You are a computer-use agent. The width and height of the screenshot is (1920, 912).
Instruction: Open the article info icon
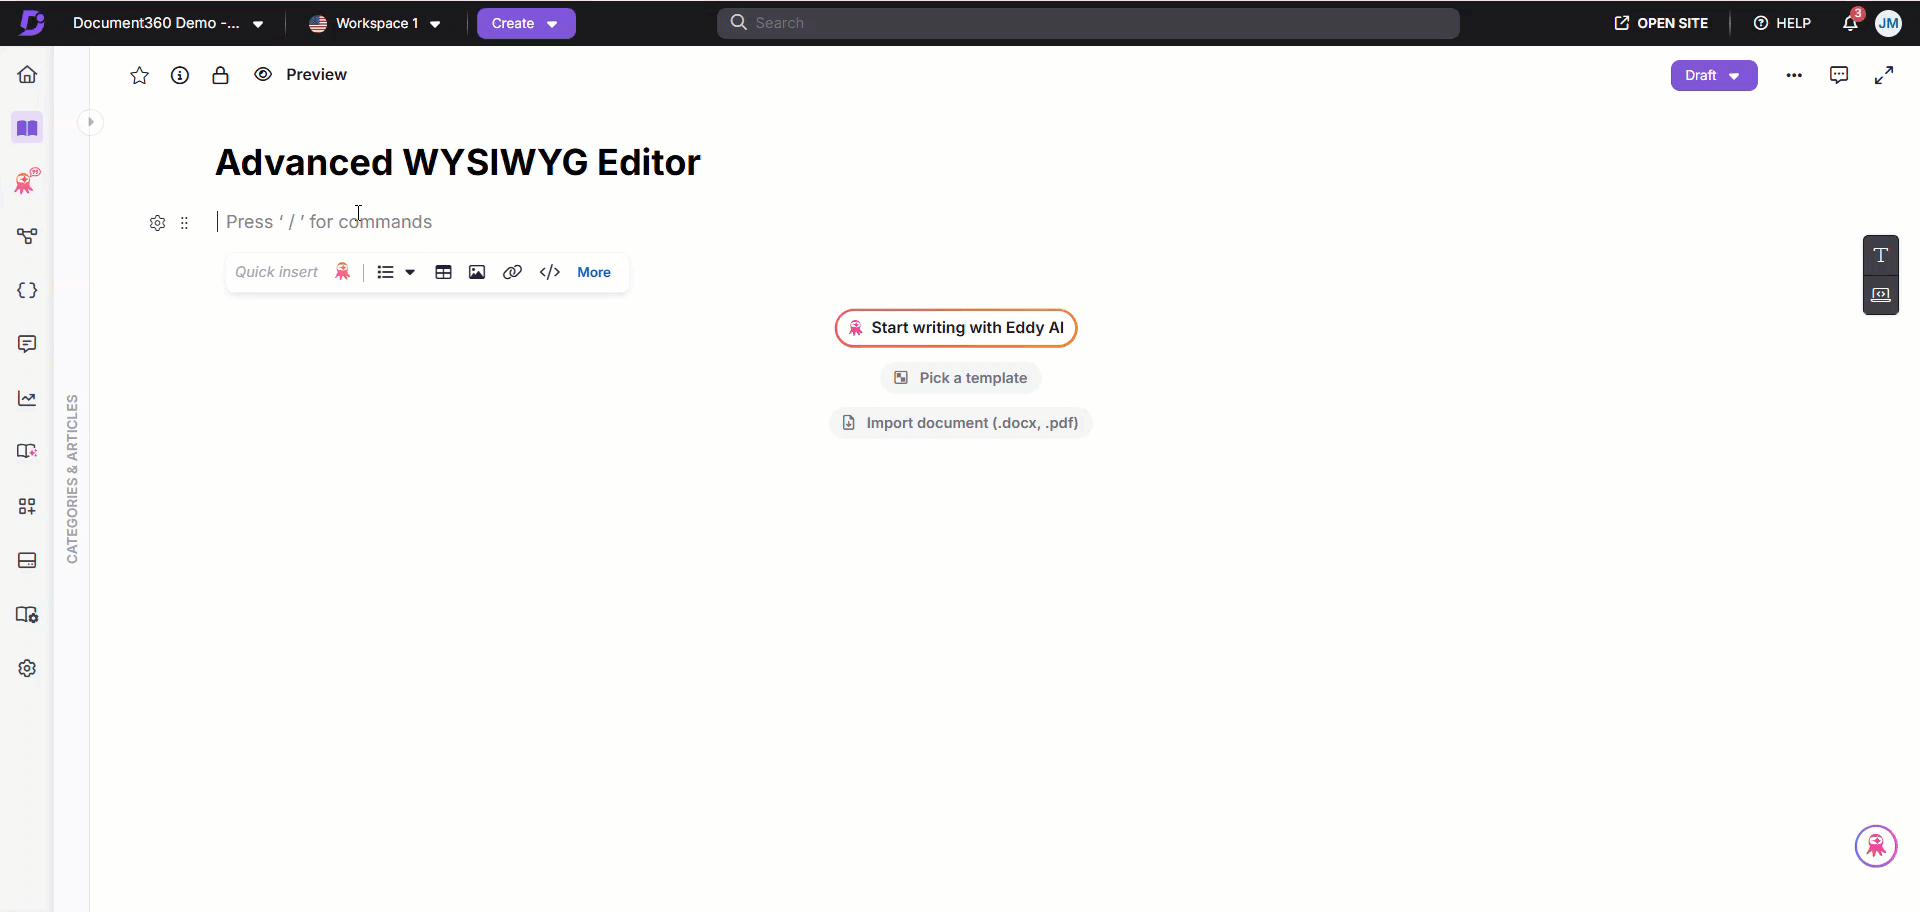[180, 75]
